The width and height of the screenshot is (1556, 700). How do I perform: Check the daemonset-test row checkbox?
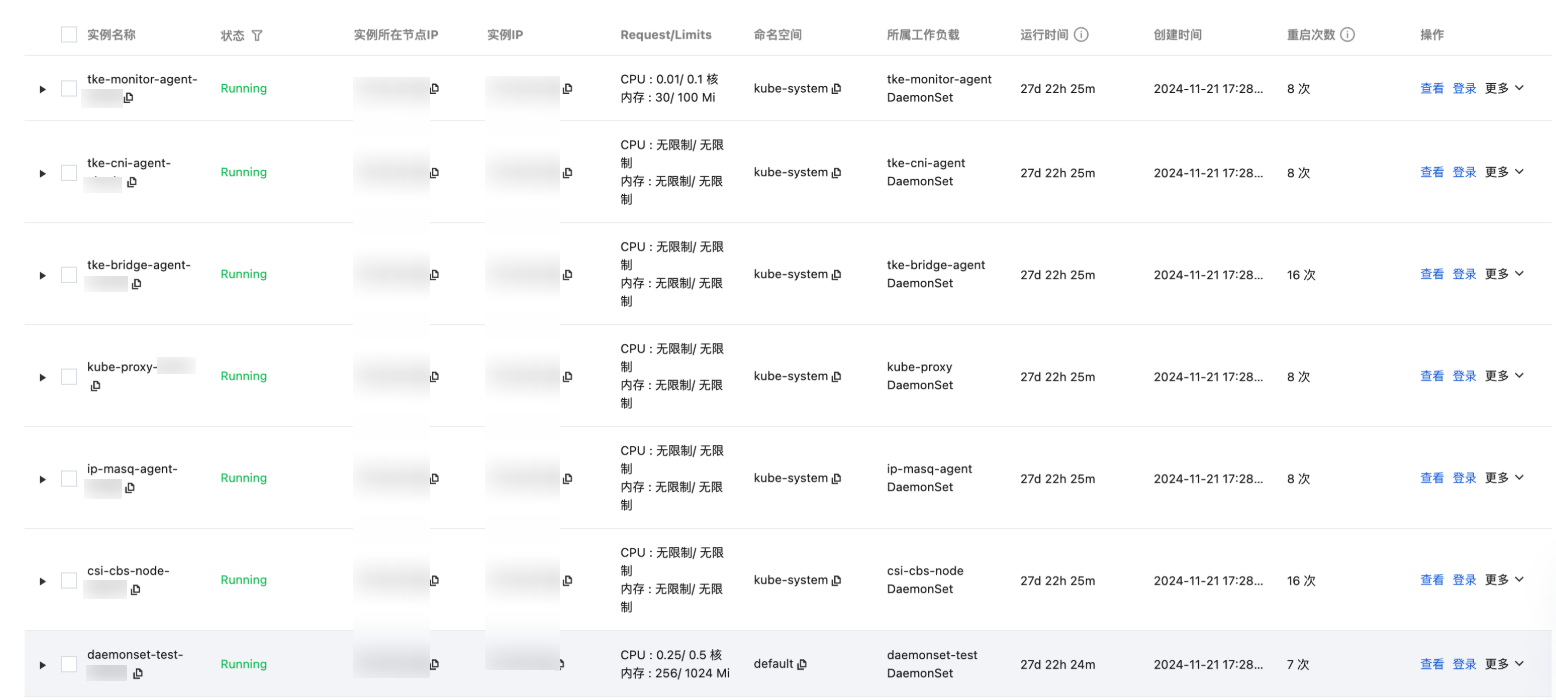coord(69,664)
